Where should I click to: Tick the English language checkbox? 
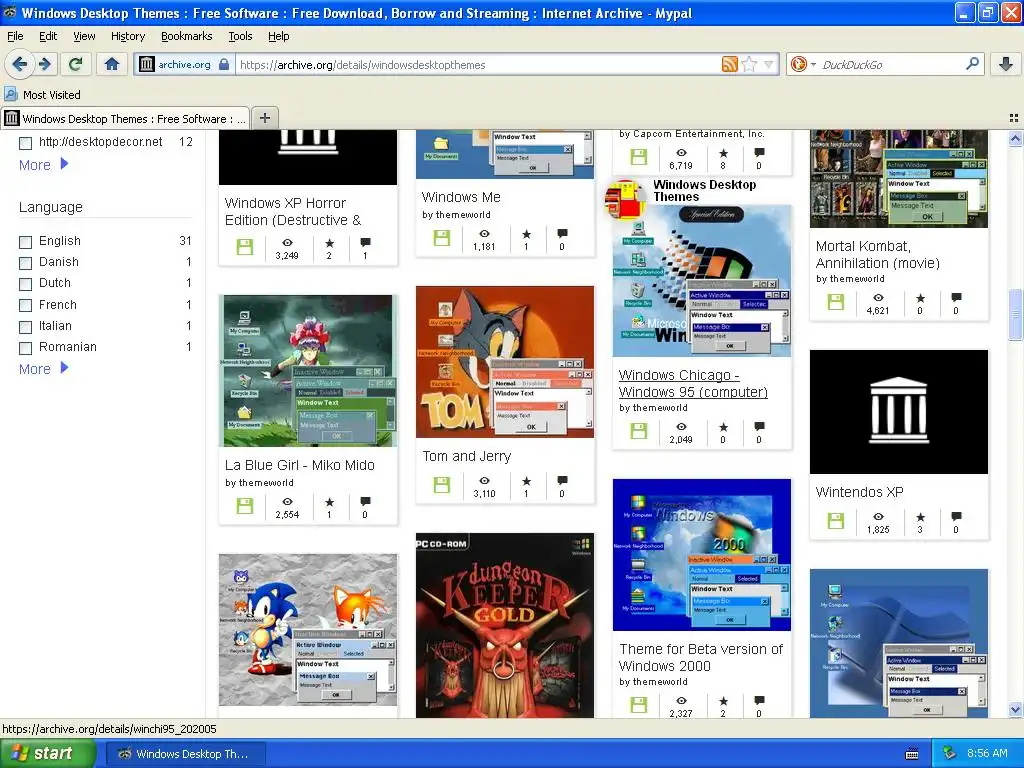(x=25, y=242)
